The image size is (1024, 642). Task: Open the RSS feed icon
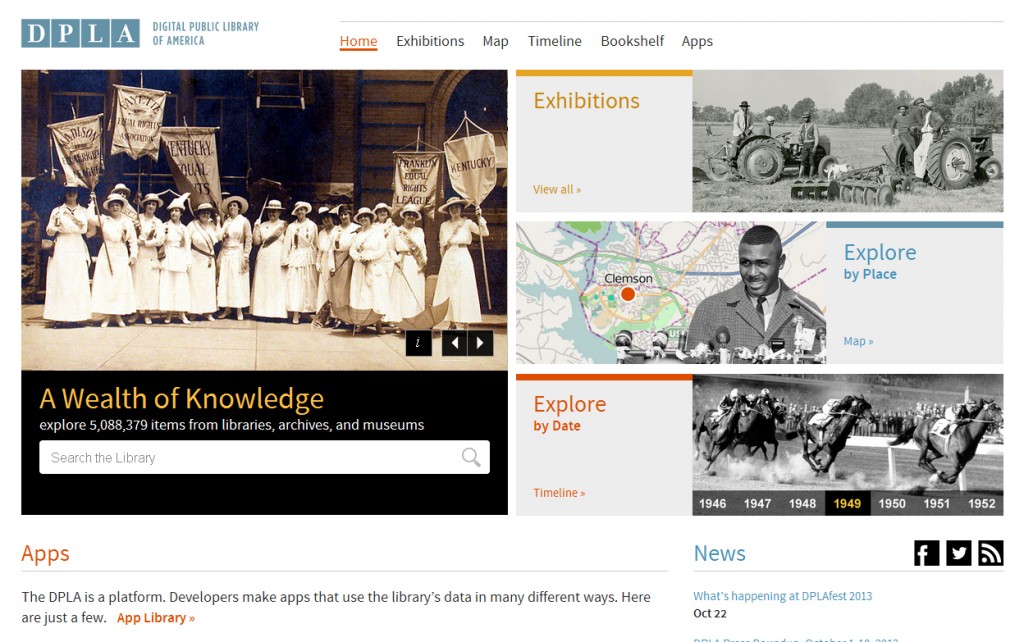(x=990, y=553)
